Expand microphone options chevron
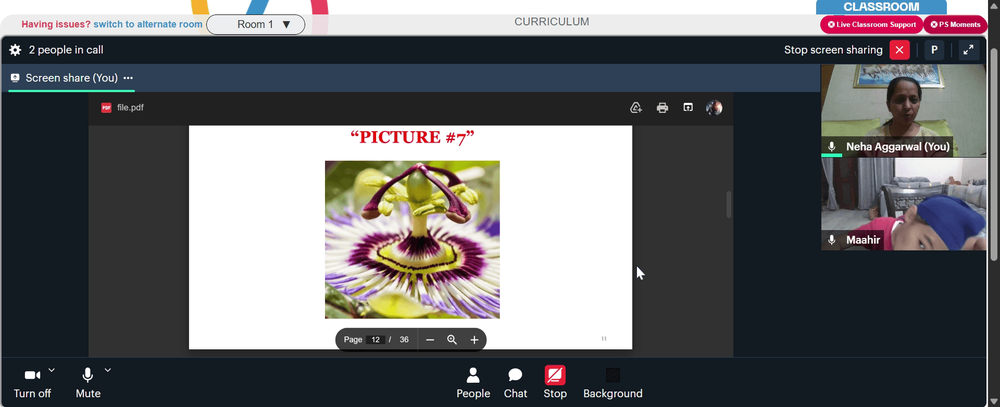The image size is (1000, 407). (108, 370)
